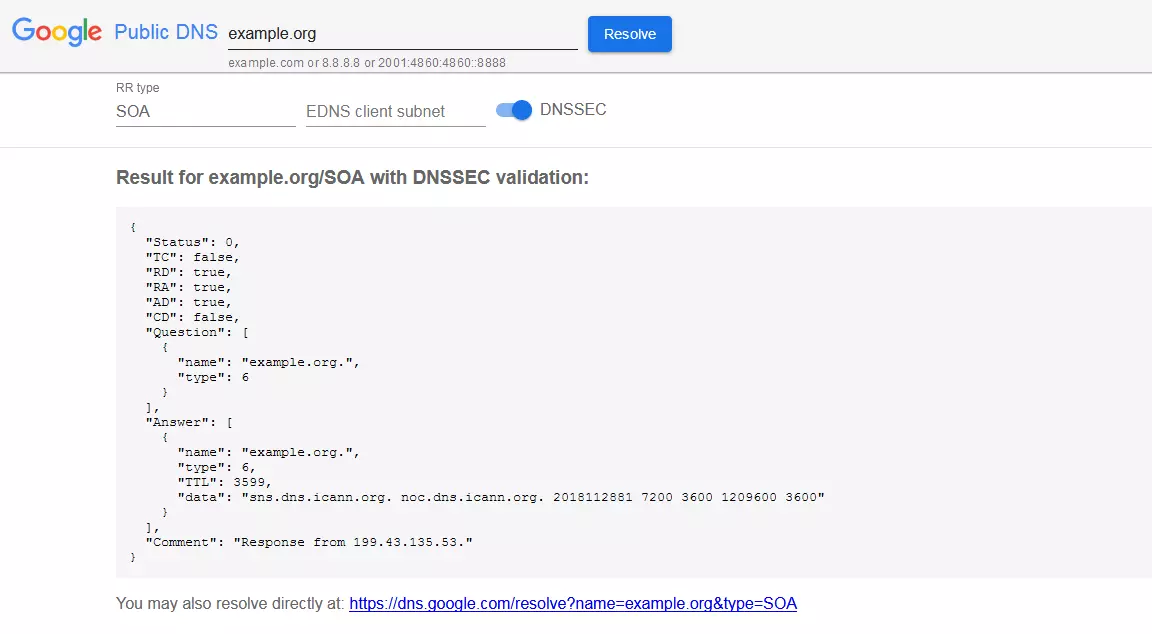Select the "CD": false line
The height and width of the screenshot is (634, 1152).
tap(192, 317)
